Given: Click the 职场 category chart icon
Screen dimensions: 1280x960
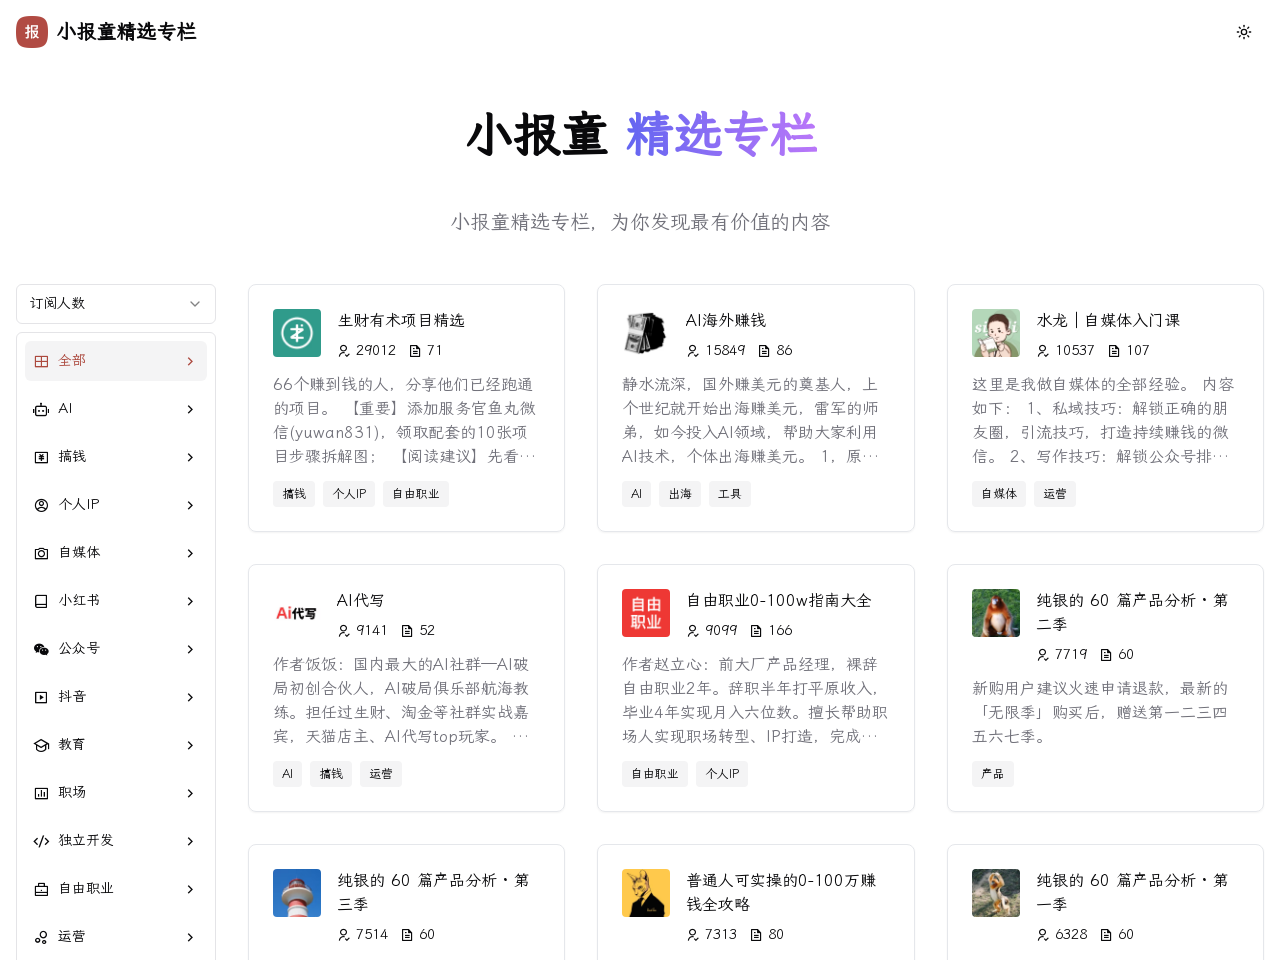Looking at the screenshot, I should pyautogui.click(x=41, y=793).
